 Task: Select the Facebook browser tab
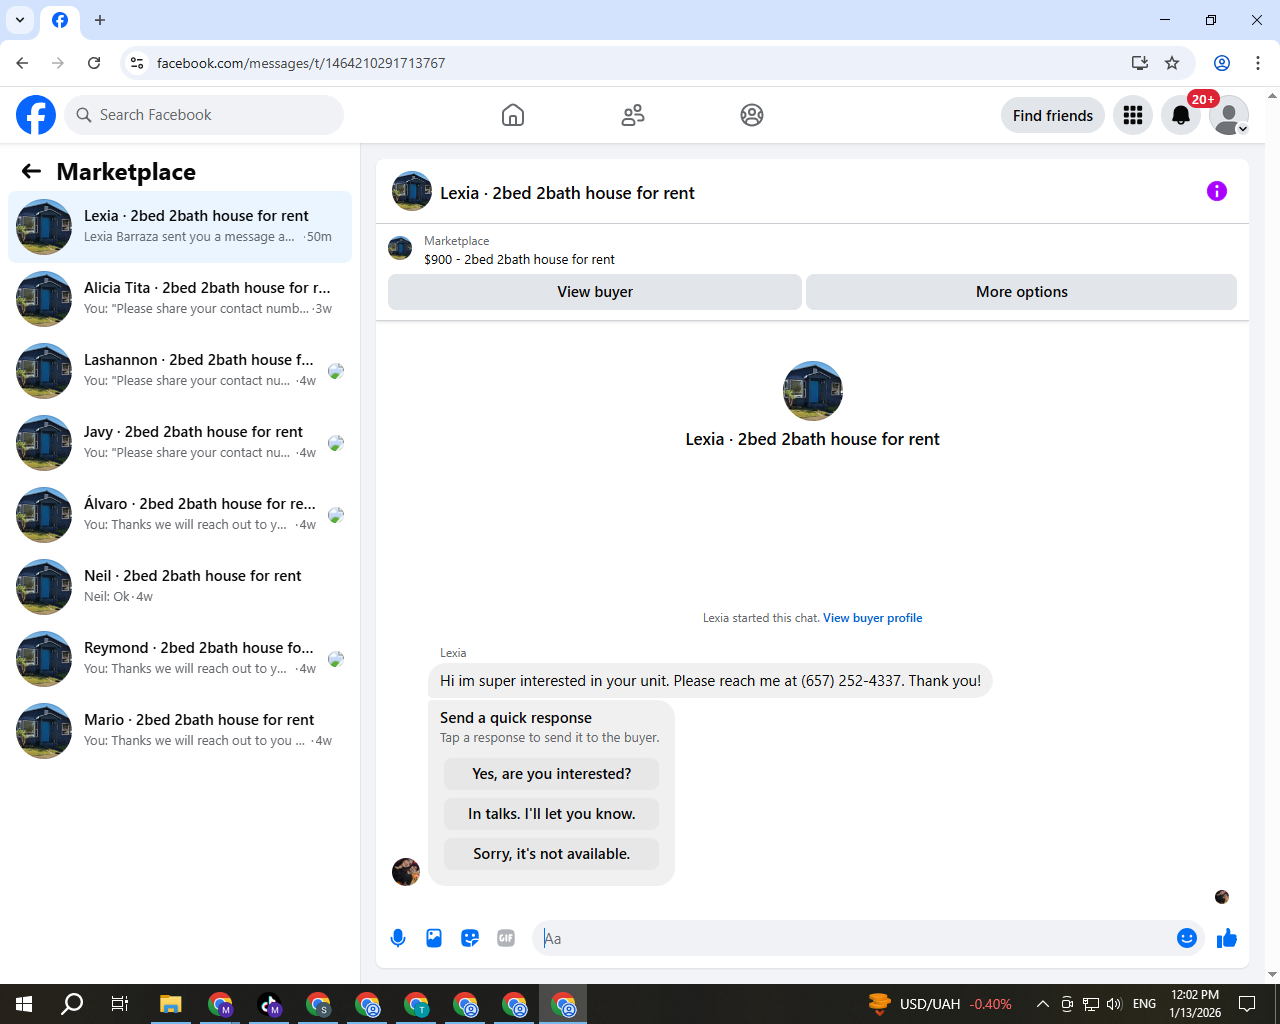60,20
